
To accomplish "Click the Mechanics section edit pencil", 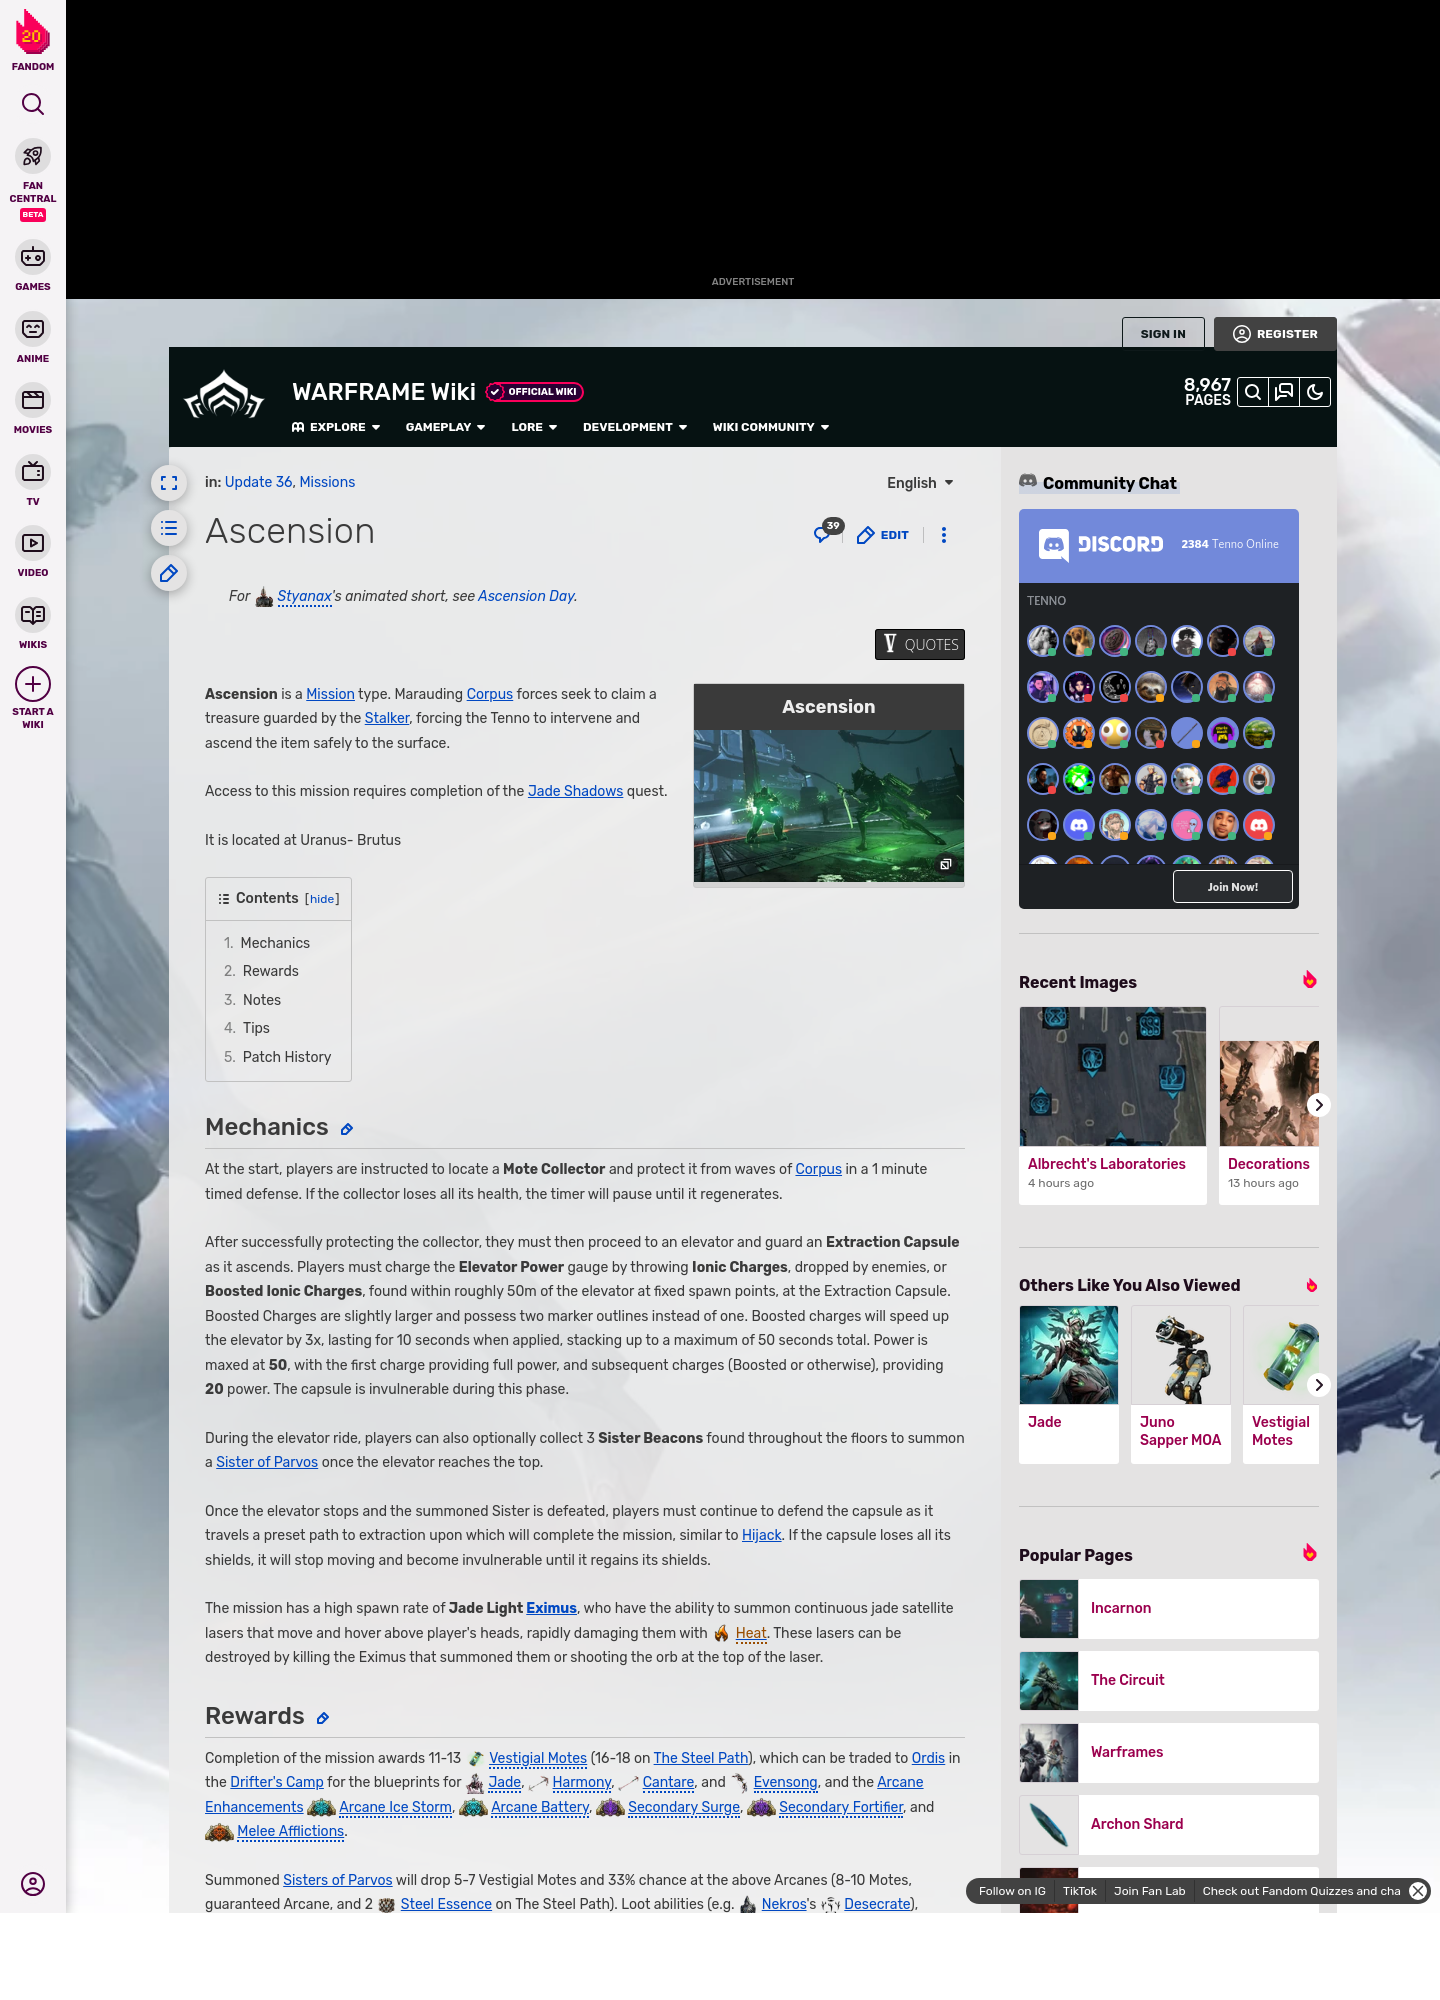I will click(x=347, y=1129).
